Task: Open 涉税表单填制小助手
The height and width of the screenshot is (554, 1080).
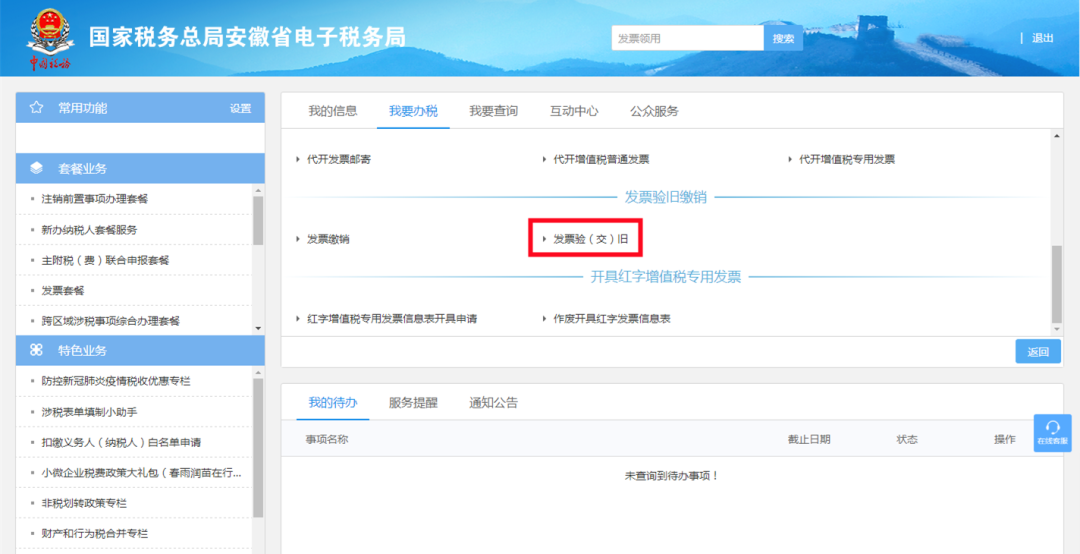Action: pyautogui.click(x=89, y=411)
